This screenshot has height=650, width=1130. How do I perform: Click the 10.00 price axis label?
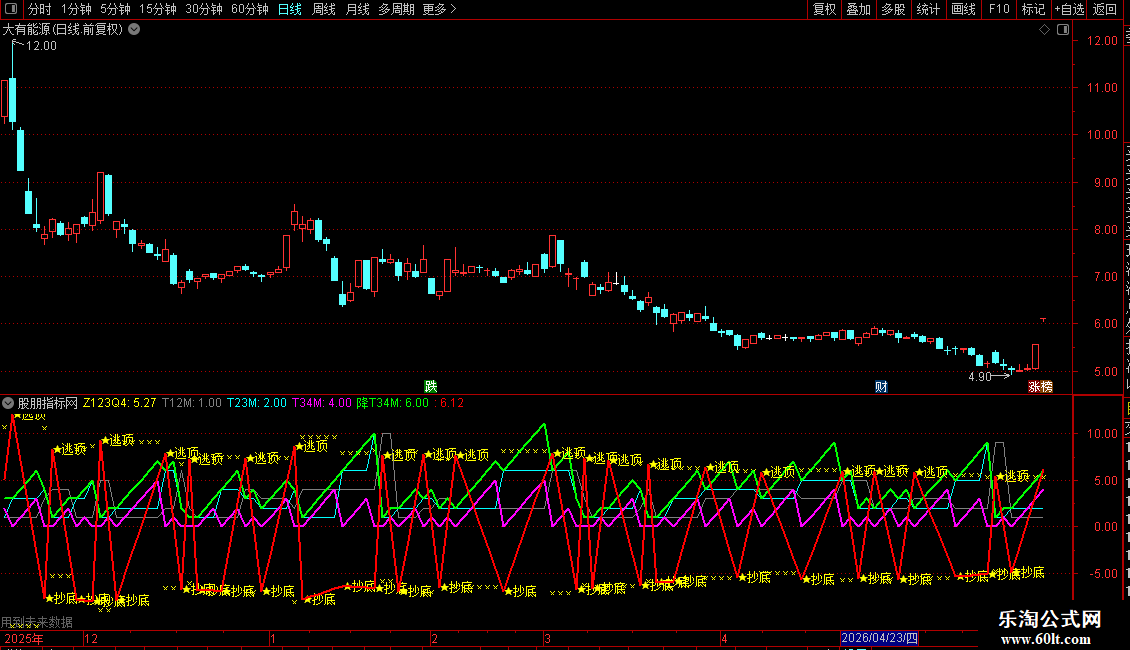point(1102,135)
